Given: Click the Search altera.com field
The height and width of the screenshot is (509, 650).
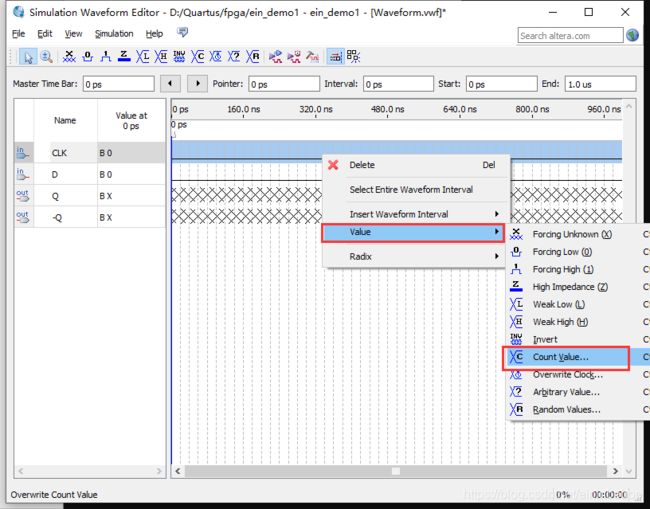Looking at the screenshot, I should [570, 36].
